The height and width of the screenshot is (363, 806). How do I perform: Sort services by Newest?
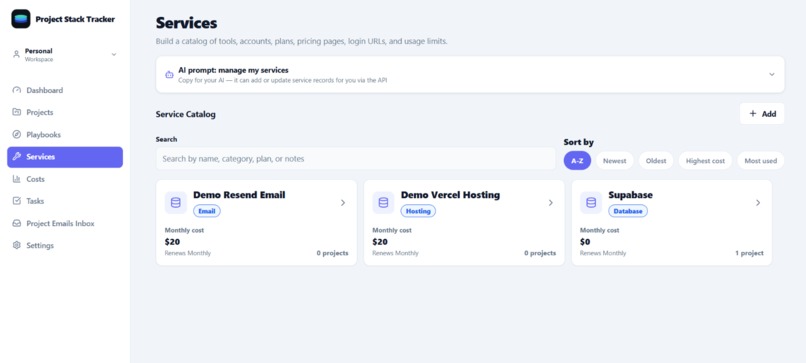[615, 161]
